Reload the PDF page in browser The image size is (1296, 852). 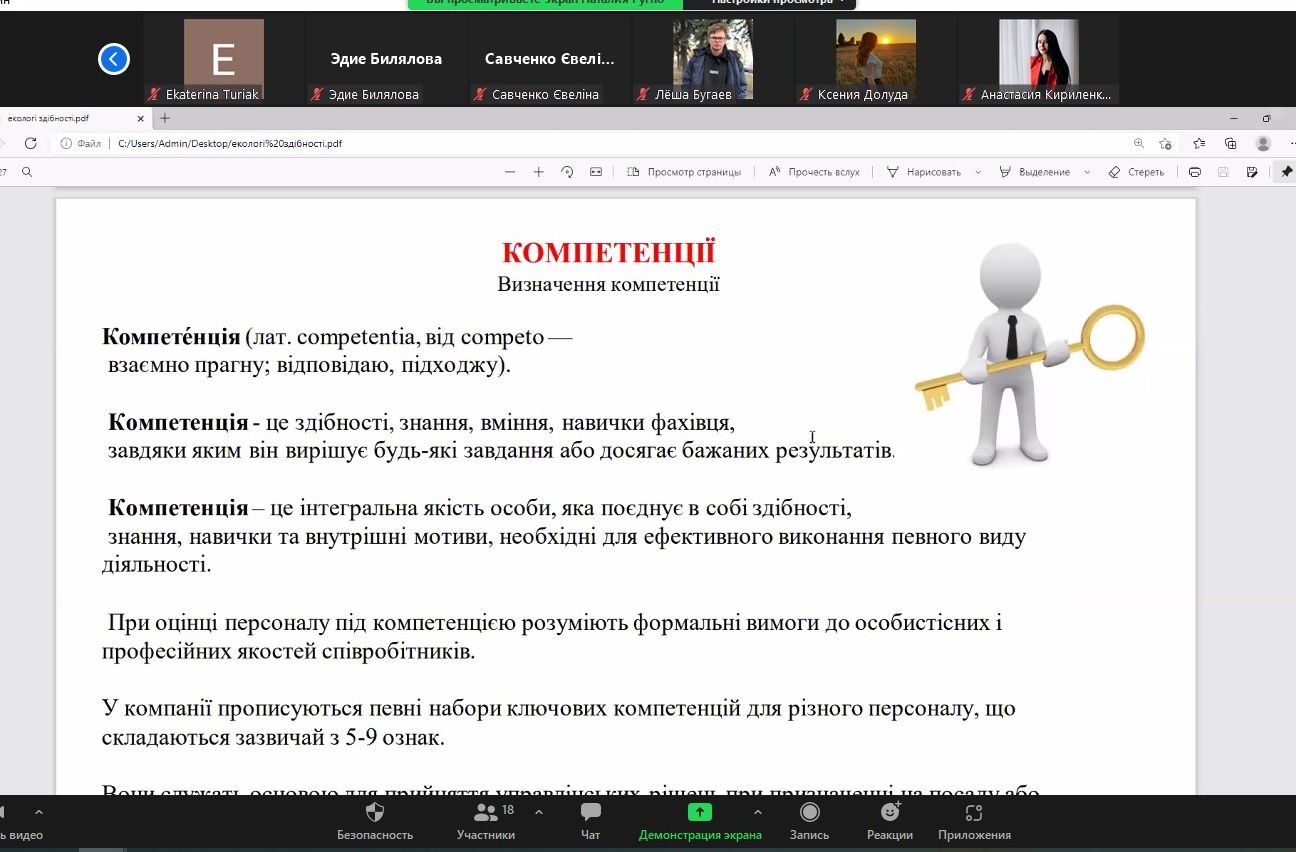click(30, 143)
